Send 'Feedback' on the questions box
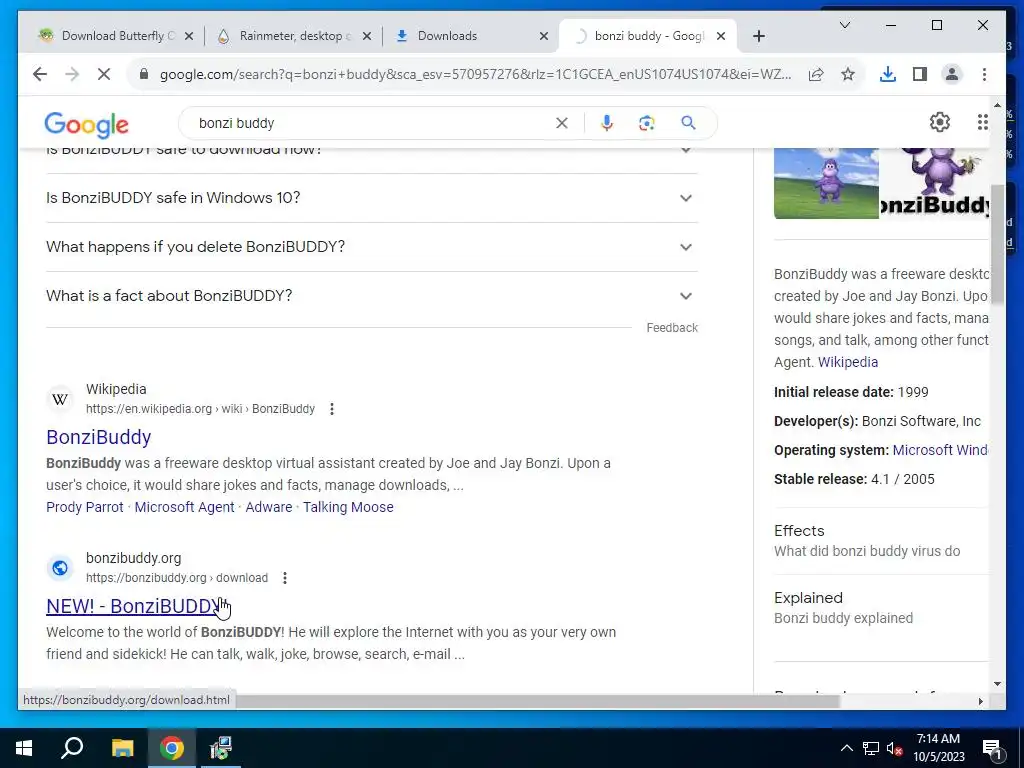This screenshot has width=1024, height=768. (672, 328)
